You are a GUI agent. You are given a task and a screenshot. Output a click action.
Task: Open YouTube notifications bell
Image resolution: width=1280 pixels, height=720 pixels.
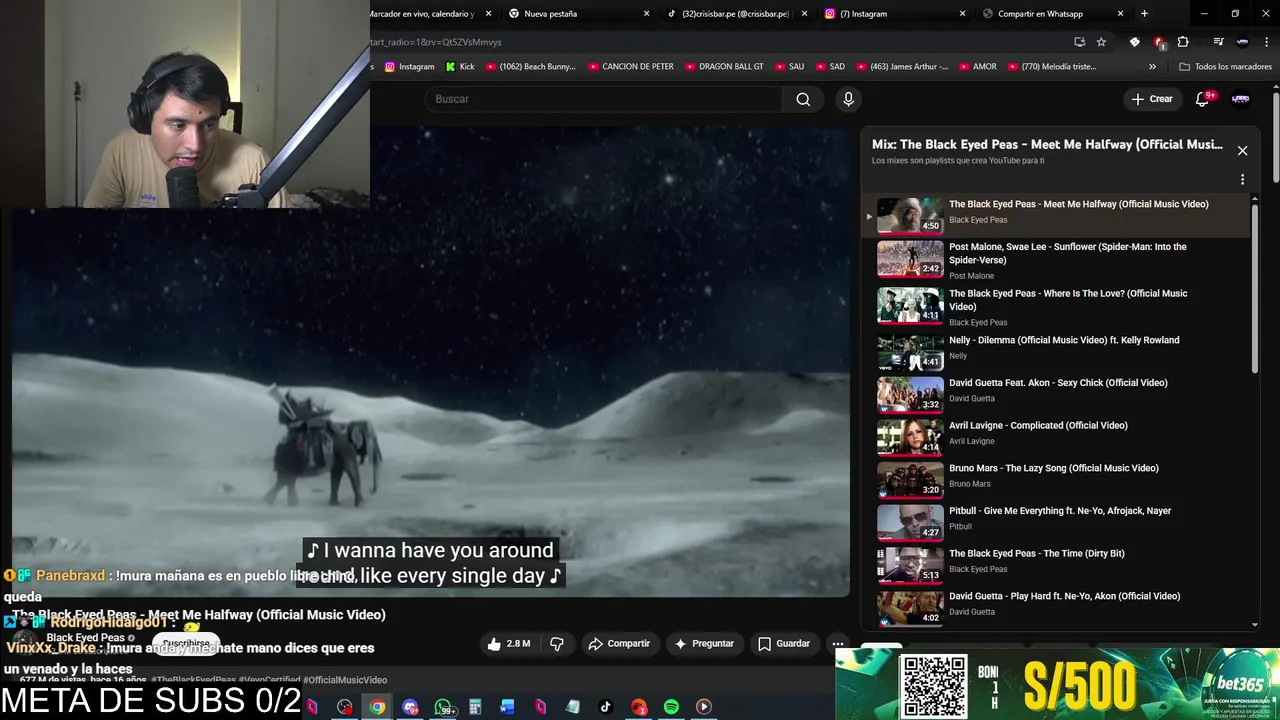click(x=1203, y=99)
